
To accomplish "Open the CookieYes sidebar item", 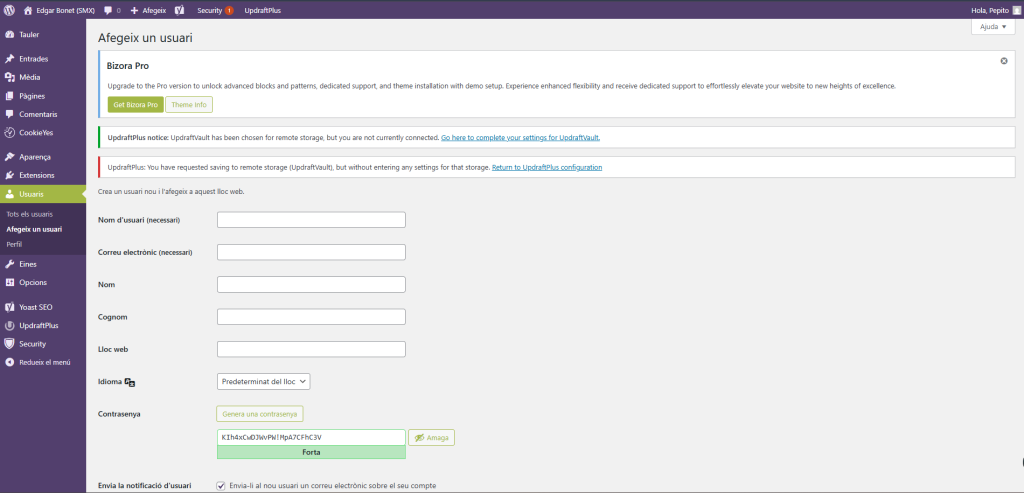I will (35, 132).
